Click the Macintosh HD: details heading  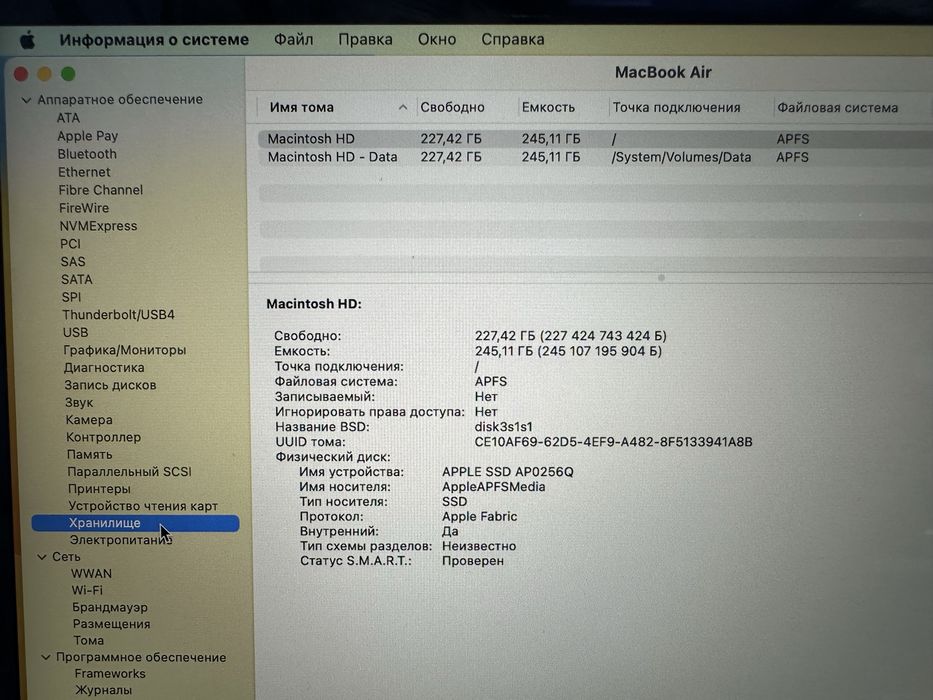(314, 304)
